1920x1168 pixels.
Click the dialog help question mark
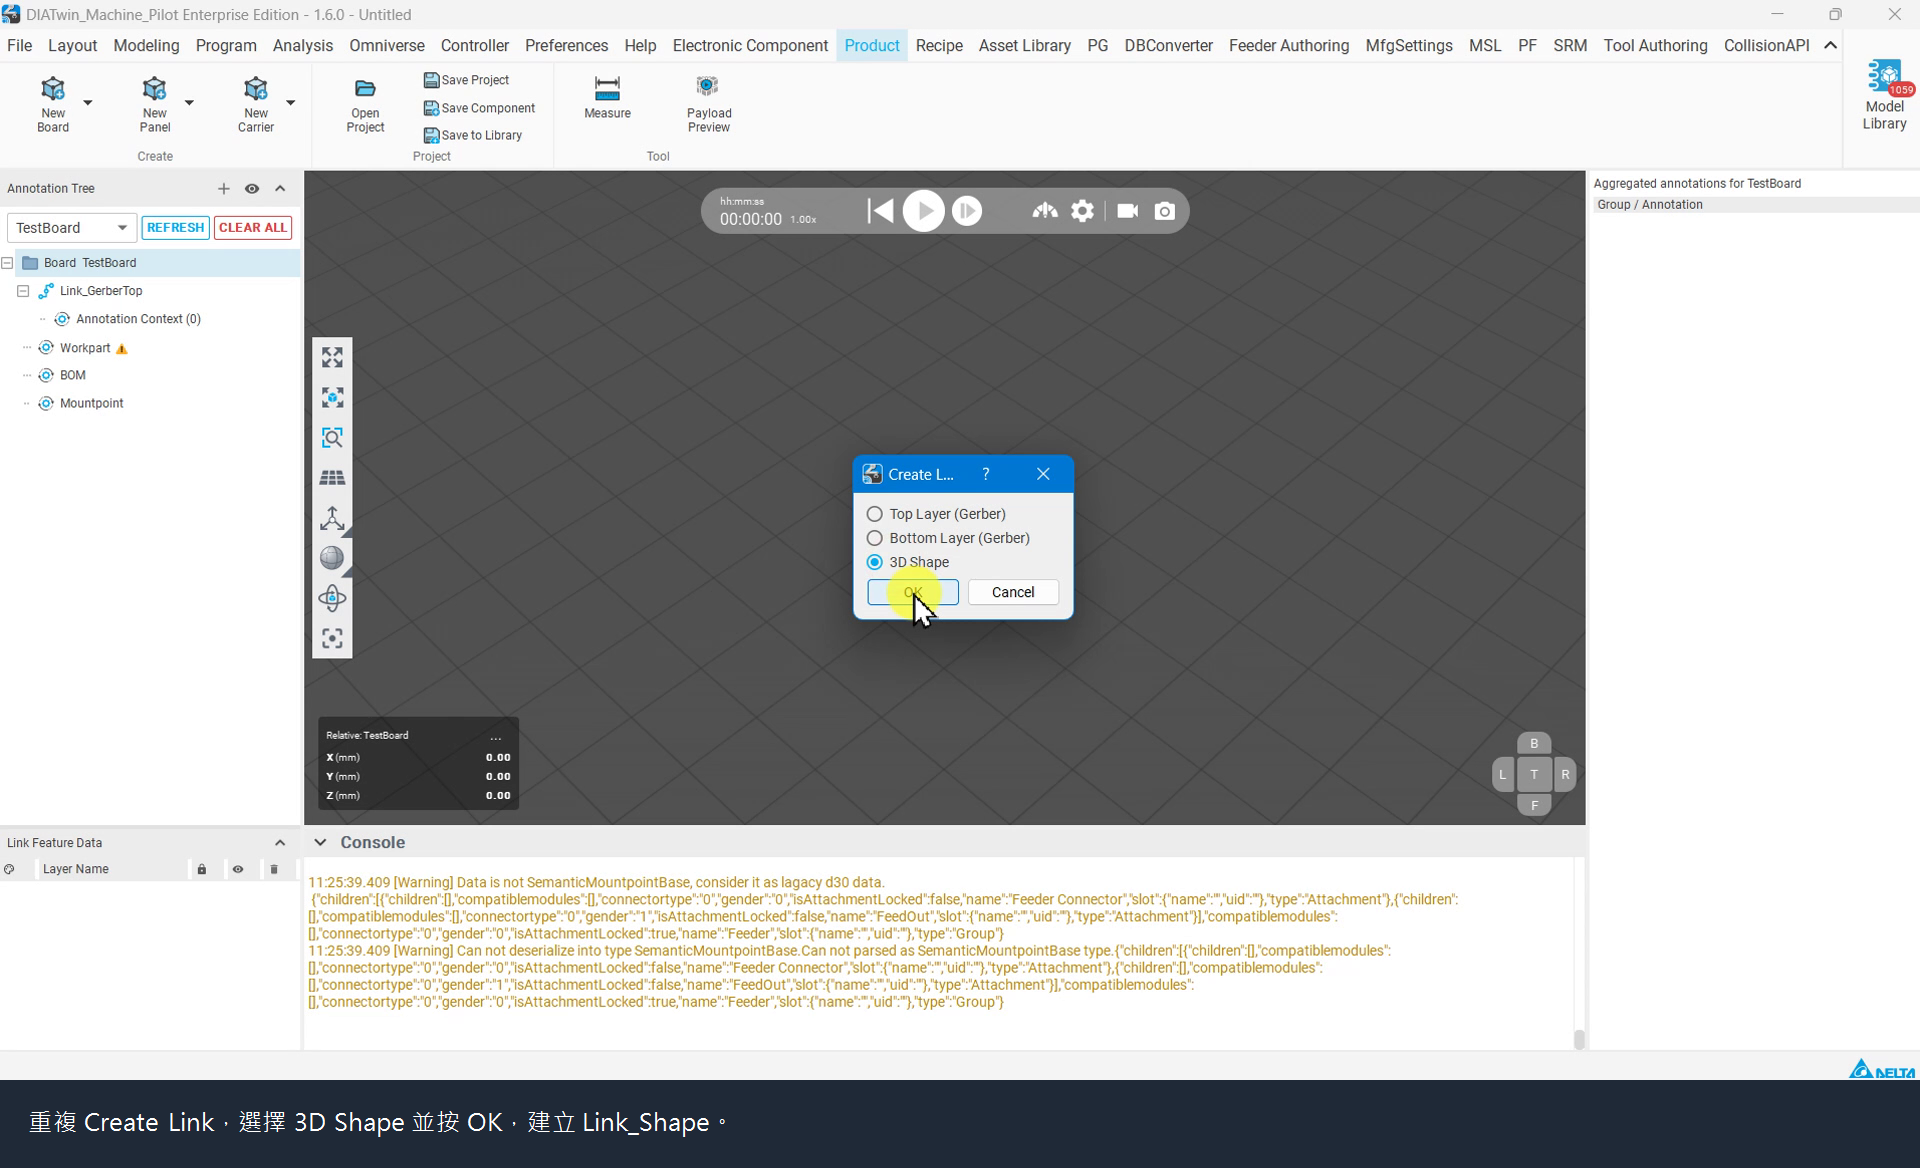986,474
